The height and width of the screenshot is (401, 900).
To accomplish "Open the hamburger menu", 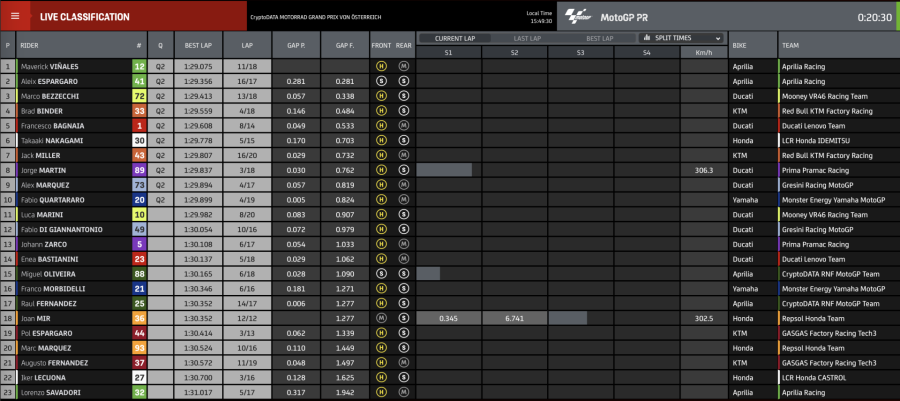I will pyautogui.click(x=15, y=16).
